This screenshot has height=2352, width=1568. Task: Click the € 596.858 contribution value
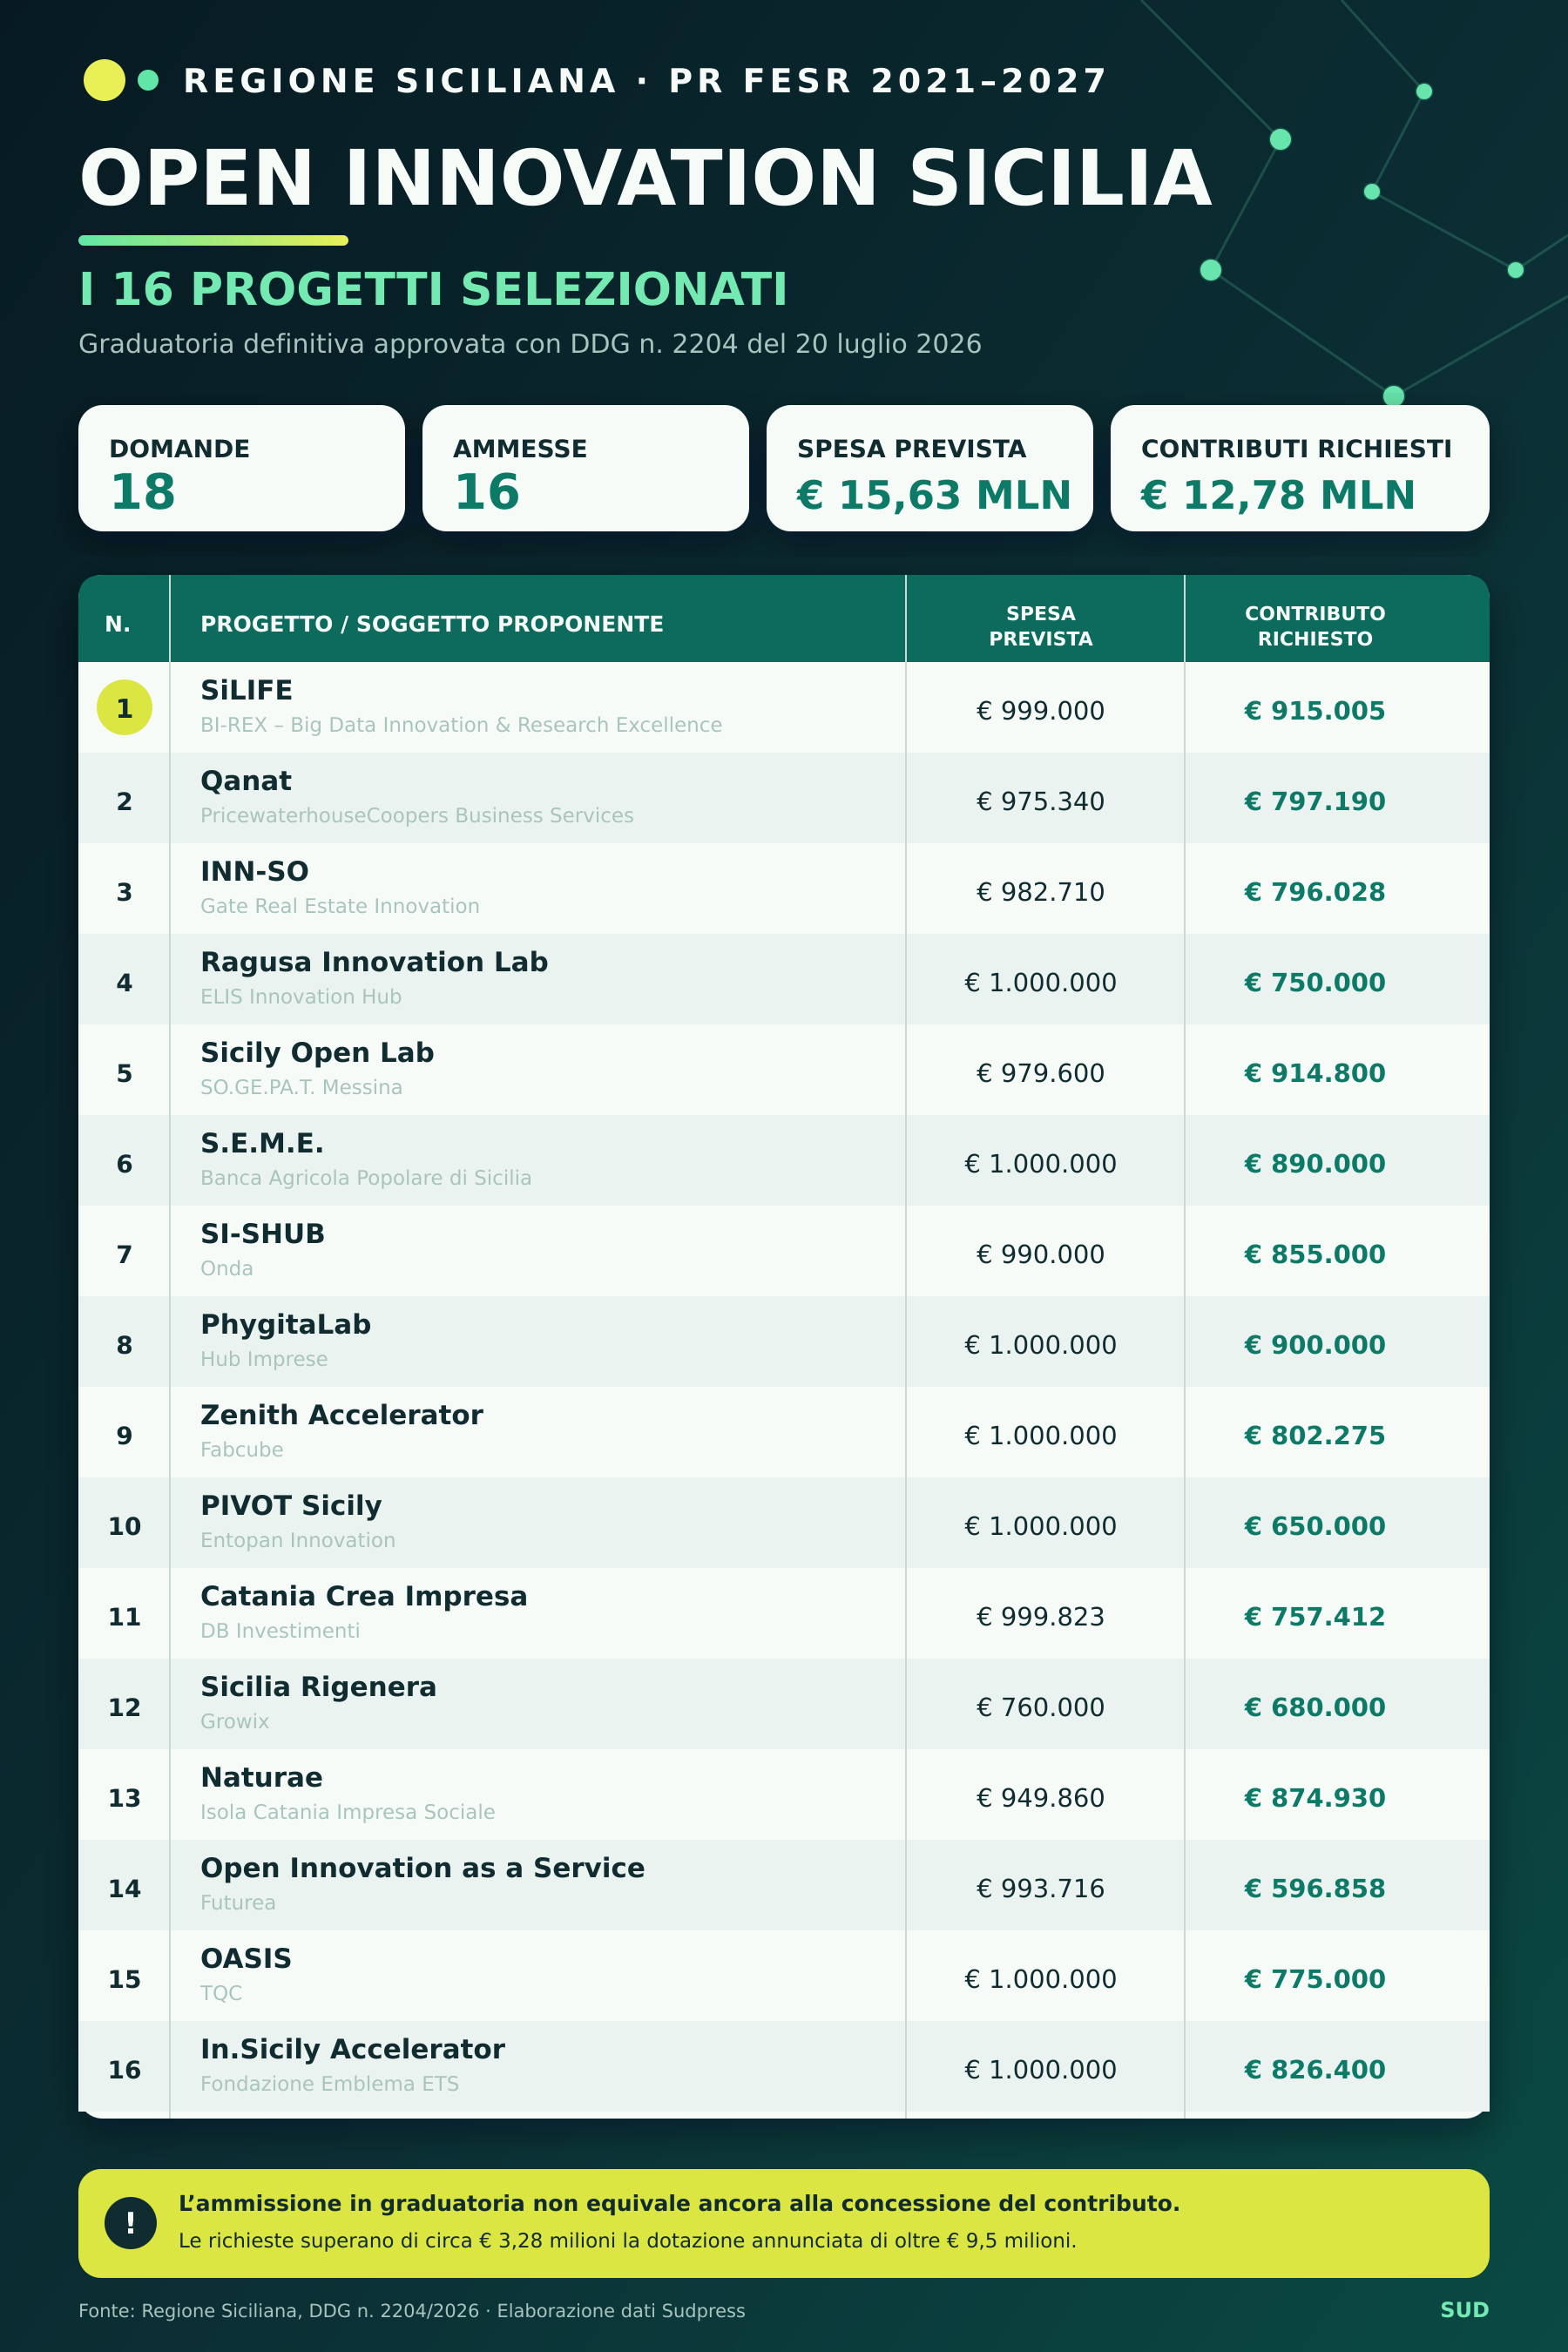(1315, 1889)
